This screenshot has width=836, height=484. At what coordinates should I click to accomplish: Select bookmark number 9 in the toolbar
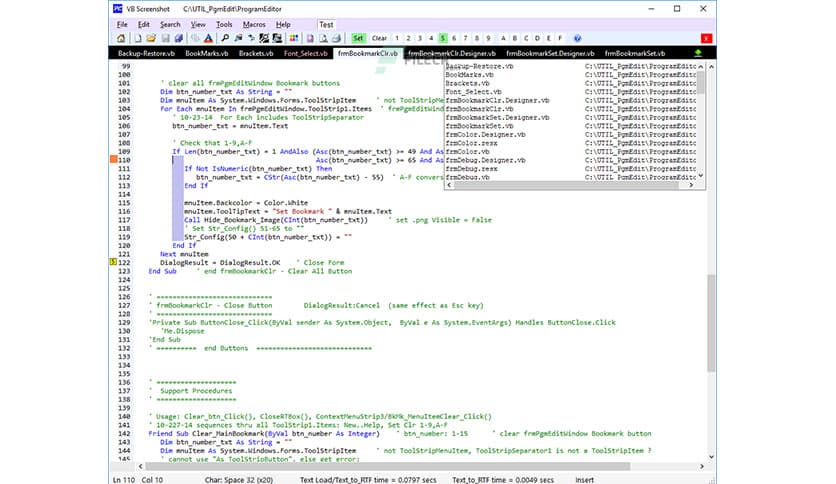(x=488, y=38)
